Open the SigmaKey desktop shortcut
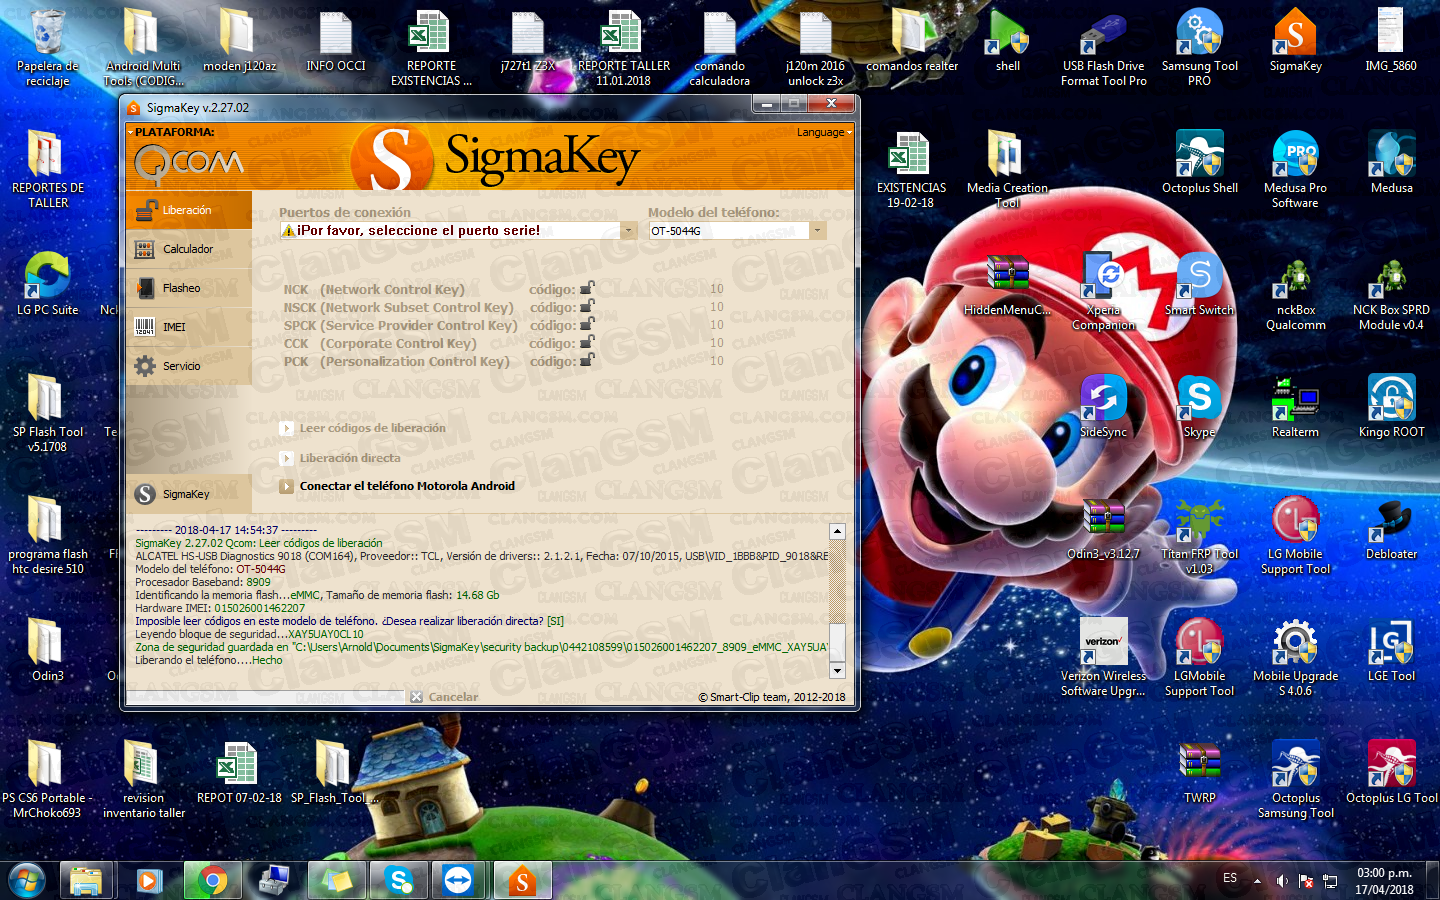The image size is (1440, 900). pos(1295,40)
